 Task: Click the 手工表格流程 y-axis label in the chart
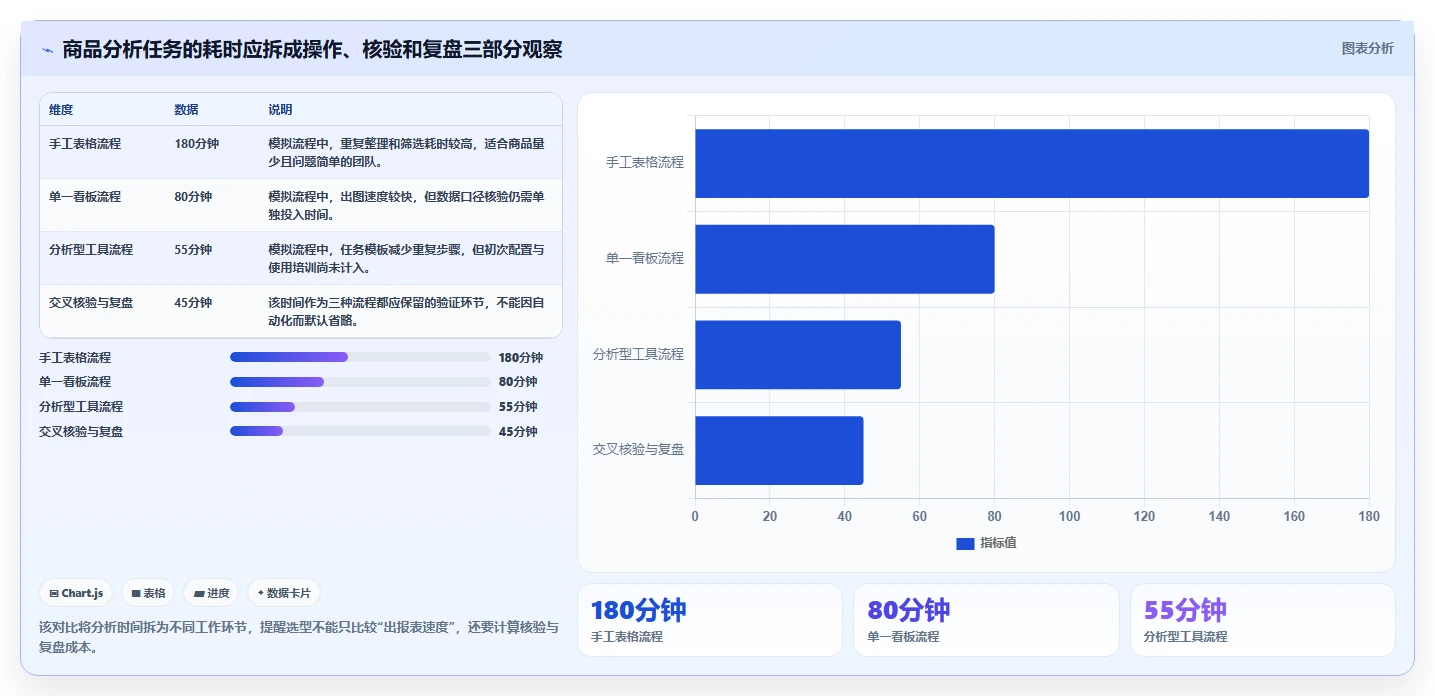coord(645,162)
